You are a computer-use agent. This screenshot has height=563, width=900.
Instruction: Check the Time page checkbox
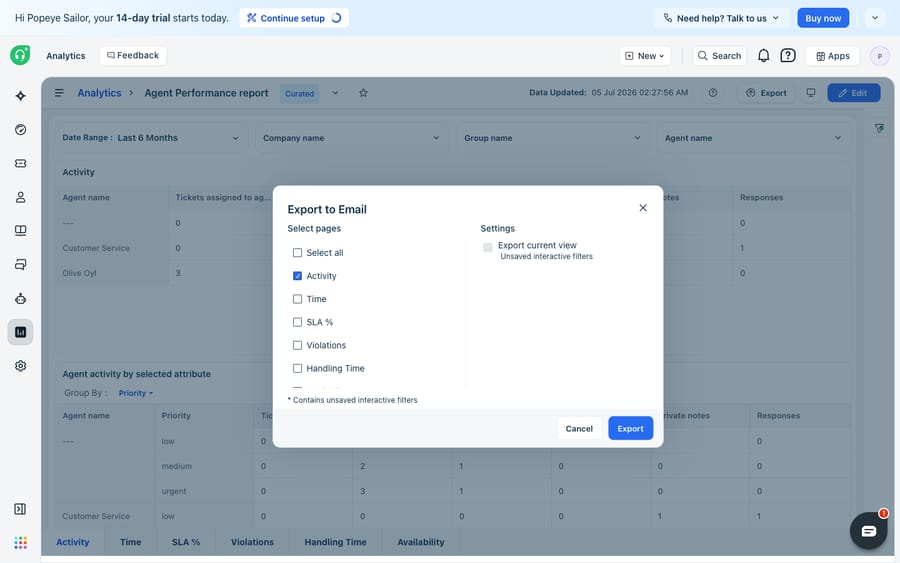click(x=297, y=299)
